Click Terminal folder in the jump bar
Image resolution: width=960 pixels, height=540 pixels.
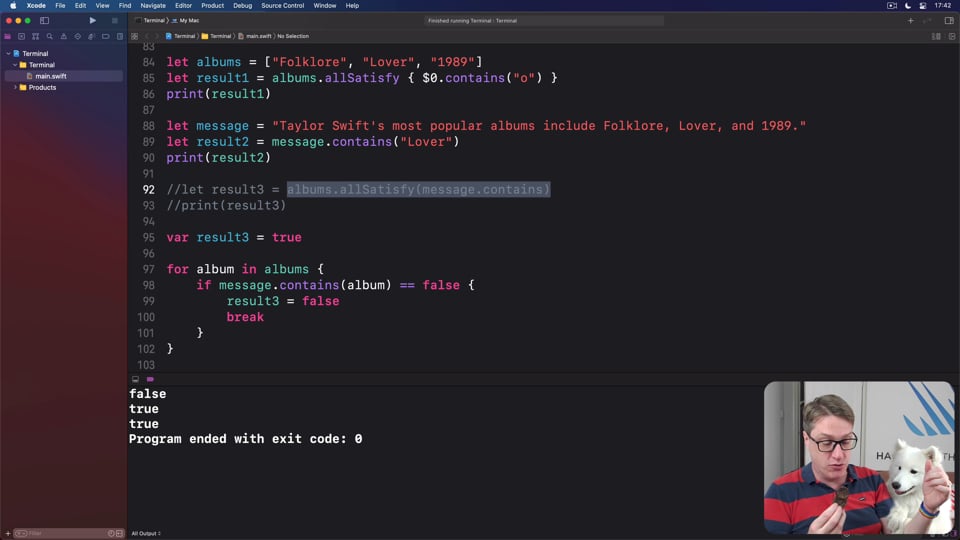tap(217, 36)
